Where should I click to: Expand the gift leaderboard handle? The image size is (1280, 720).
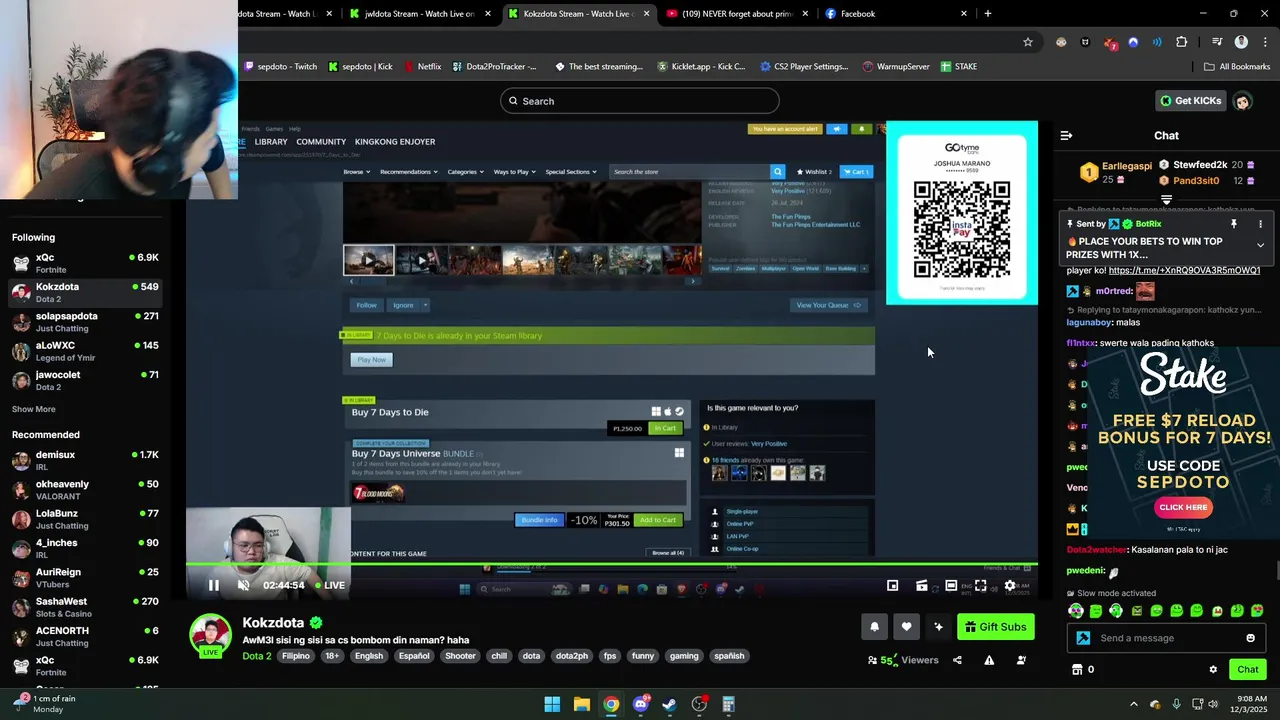[1166, 201]
